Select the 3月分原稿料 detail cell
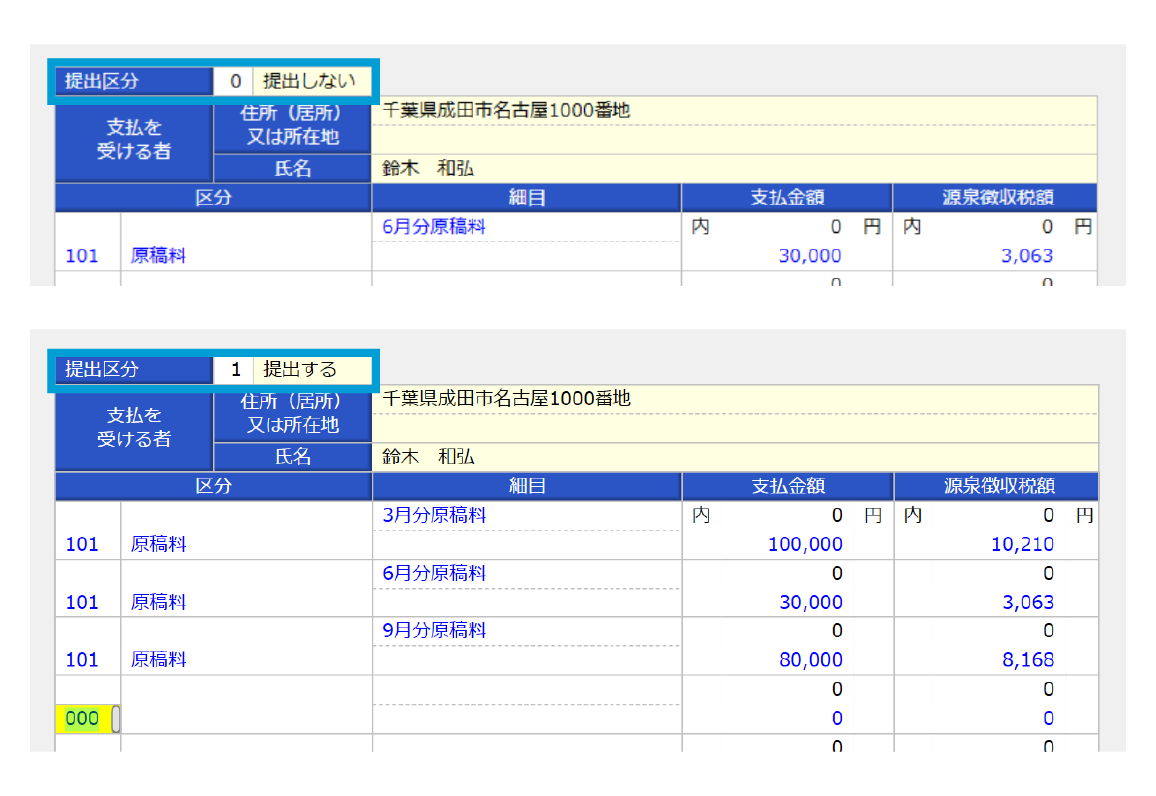The image size is (1156, 796). click(x=434, y=515)
